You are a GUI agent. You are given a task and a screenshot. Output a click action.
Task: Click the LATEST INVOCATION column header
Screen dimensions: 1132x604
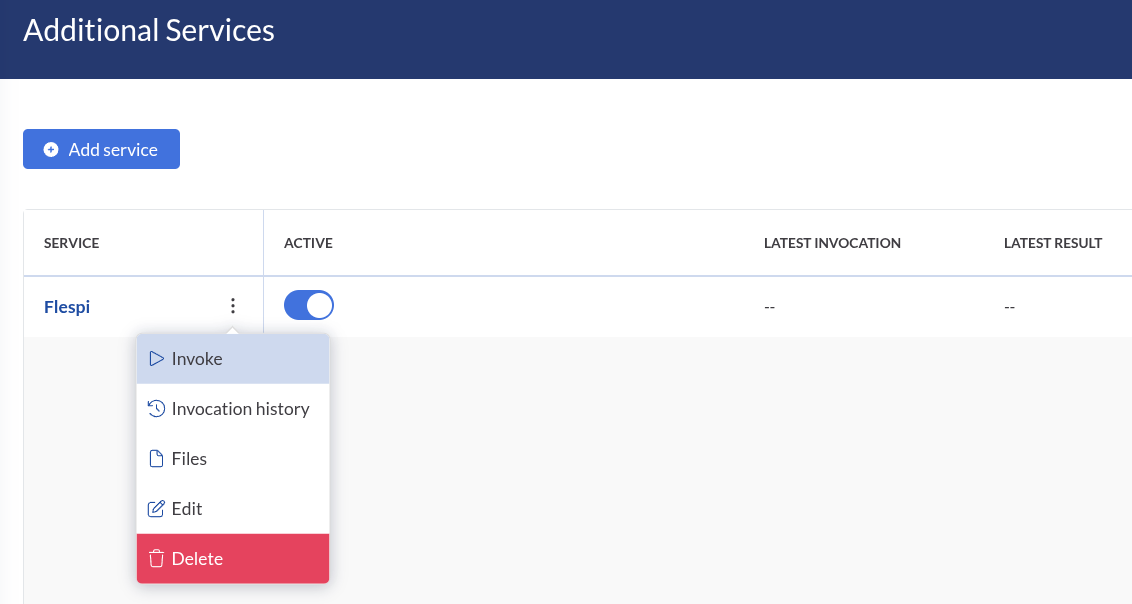point(832,243)
